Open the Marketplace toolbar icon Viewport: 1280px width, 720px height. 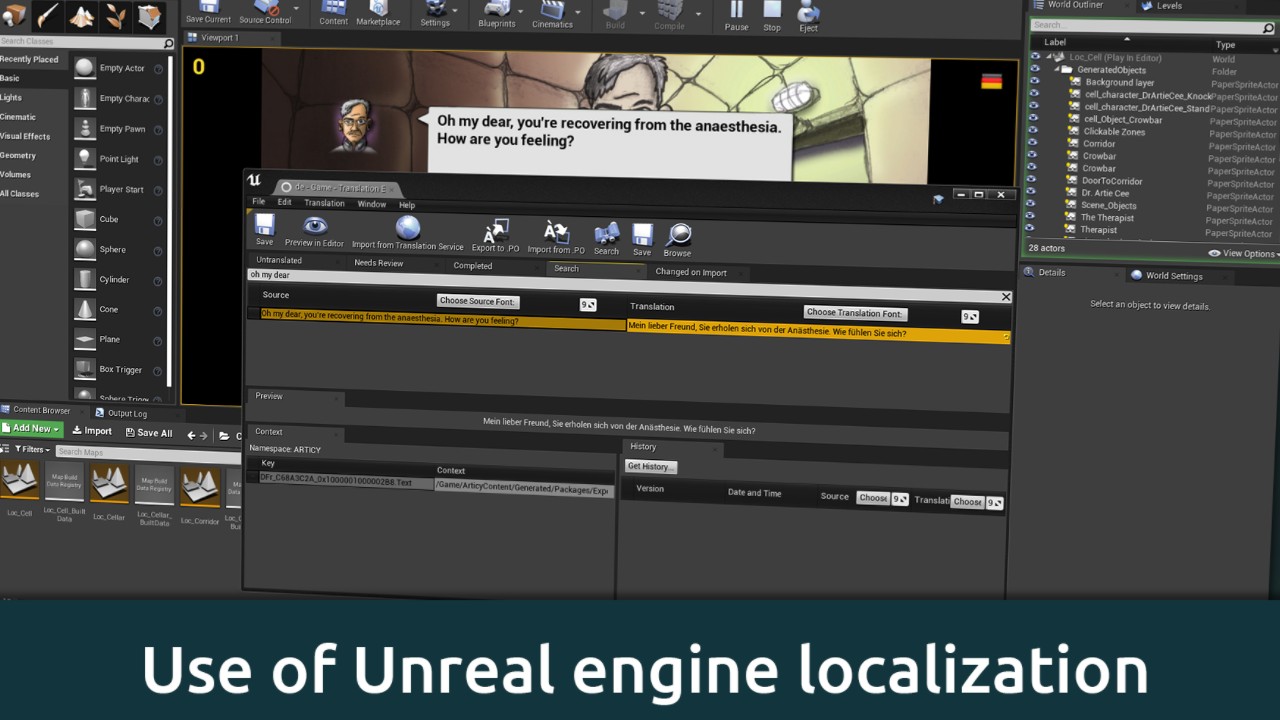pyautogui.click(x=378, y=7)
